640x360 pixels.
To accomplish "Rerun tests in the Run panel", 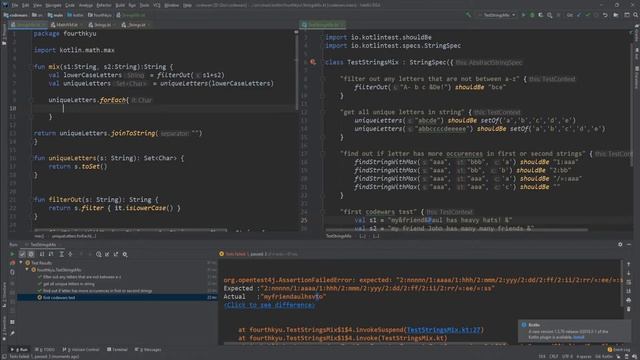I will pos(12,254).
